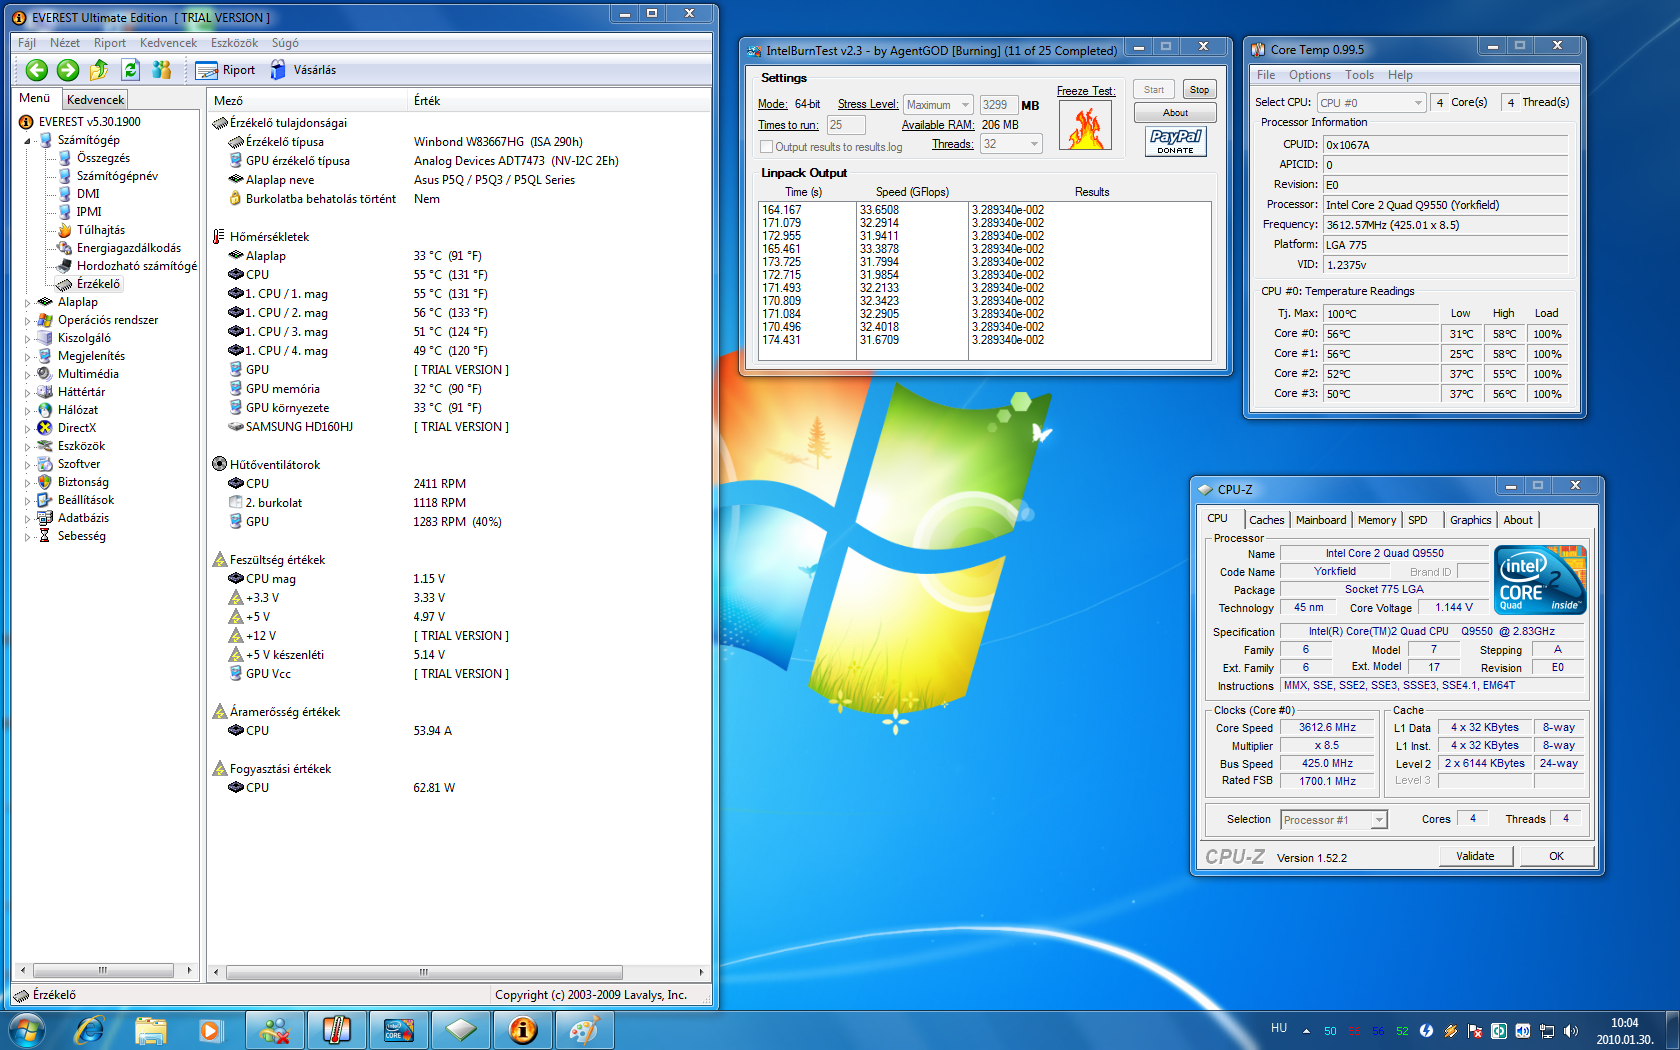This screenshot has width=1680, height=1050.
Task: Click the green Back arrow in EVEREST toolbar
Action: click(37, 70)
